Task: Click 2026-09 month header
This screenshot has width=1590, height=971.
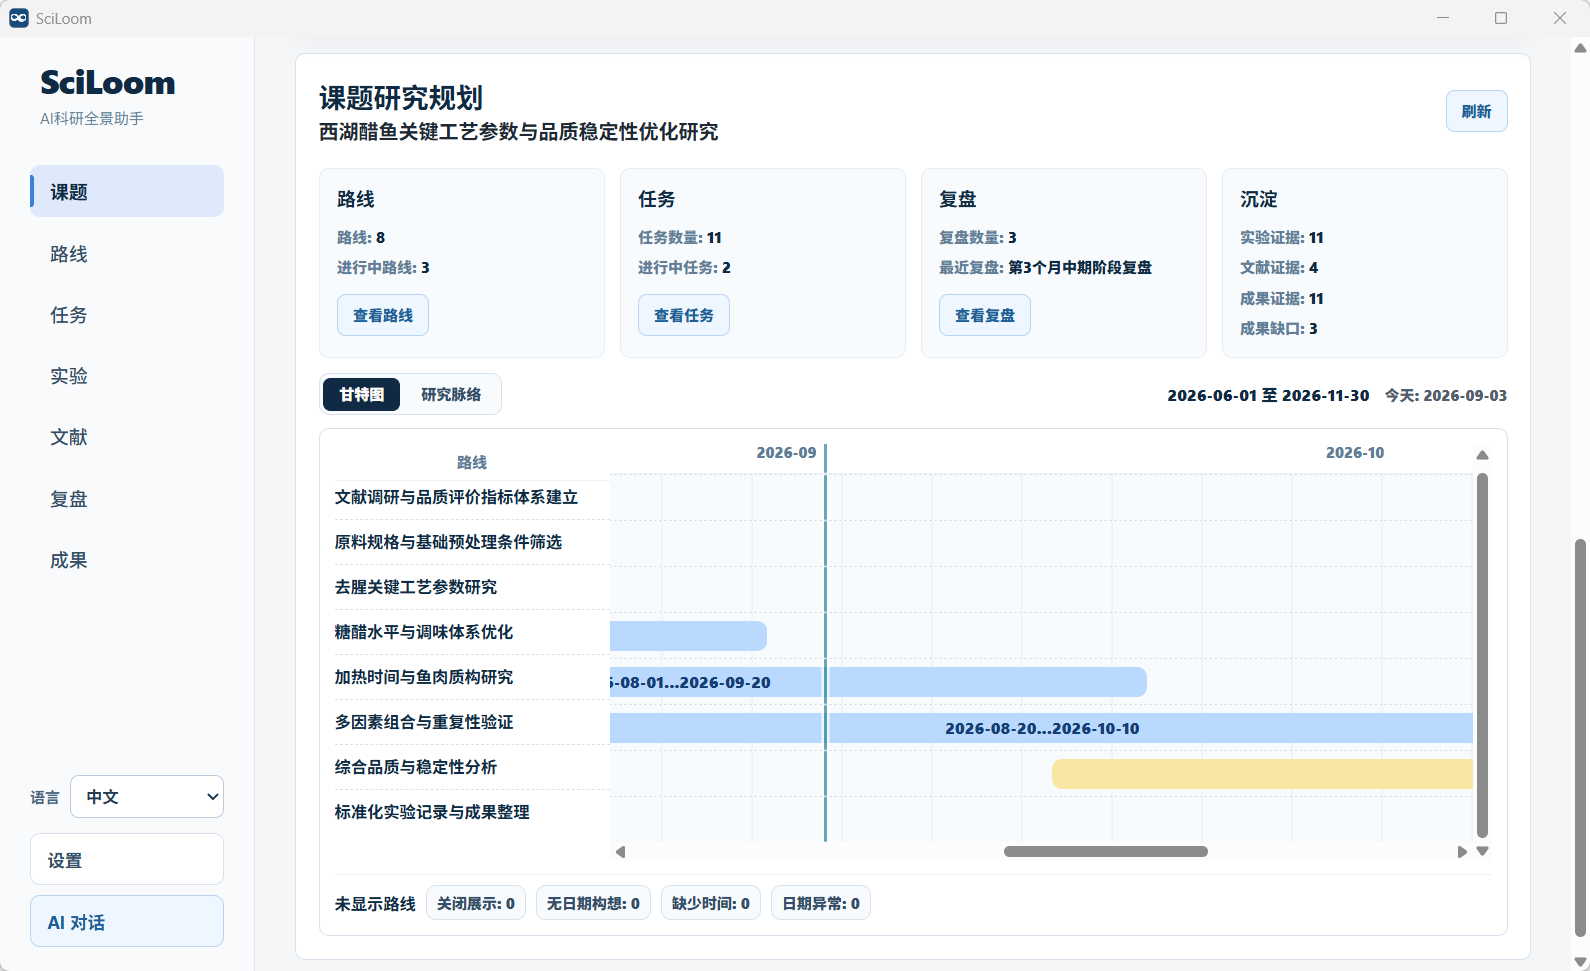Action: coord(786,453)
